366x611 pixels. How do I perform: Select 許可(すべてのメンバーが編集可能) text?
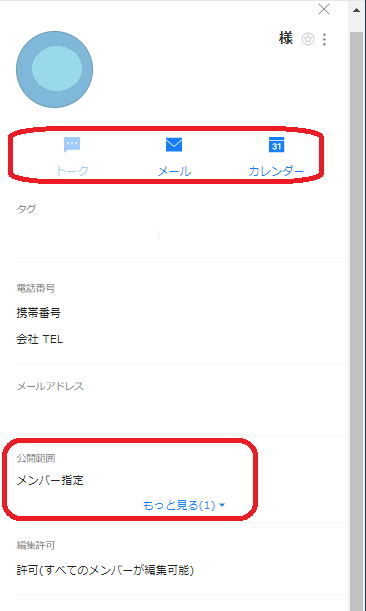tap(105, 570)
